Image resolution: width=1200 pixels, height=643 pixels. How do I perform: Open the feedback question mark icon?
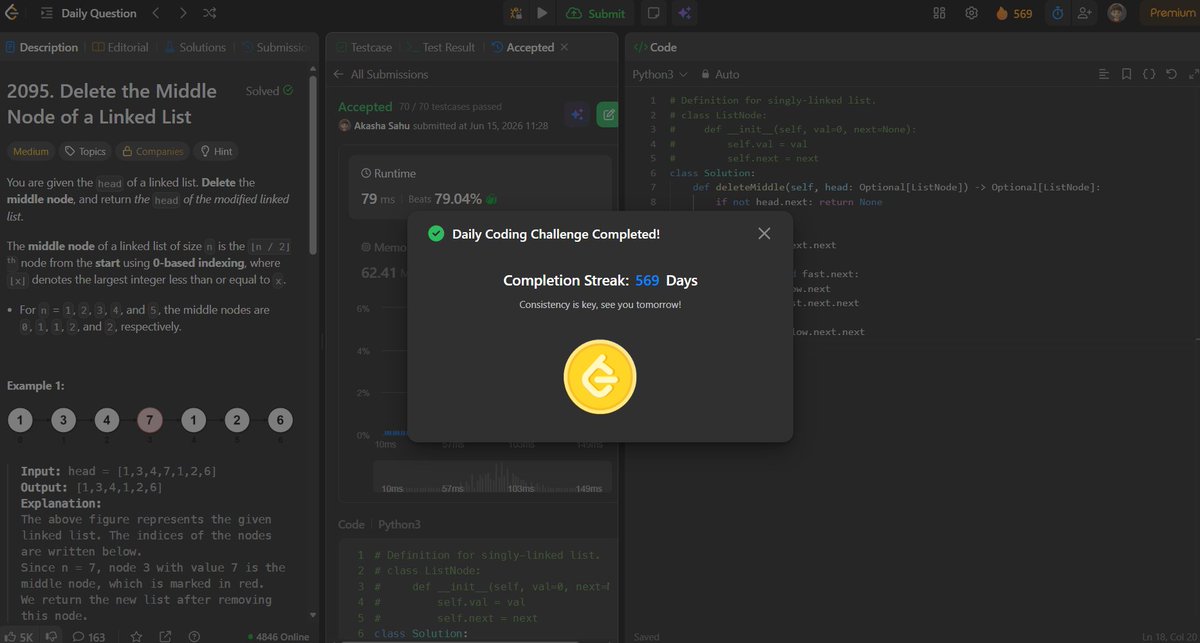coord(194,636)
